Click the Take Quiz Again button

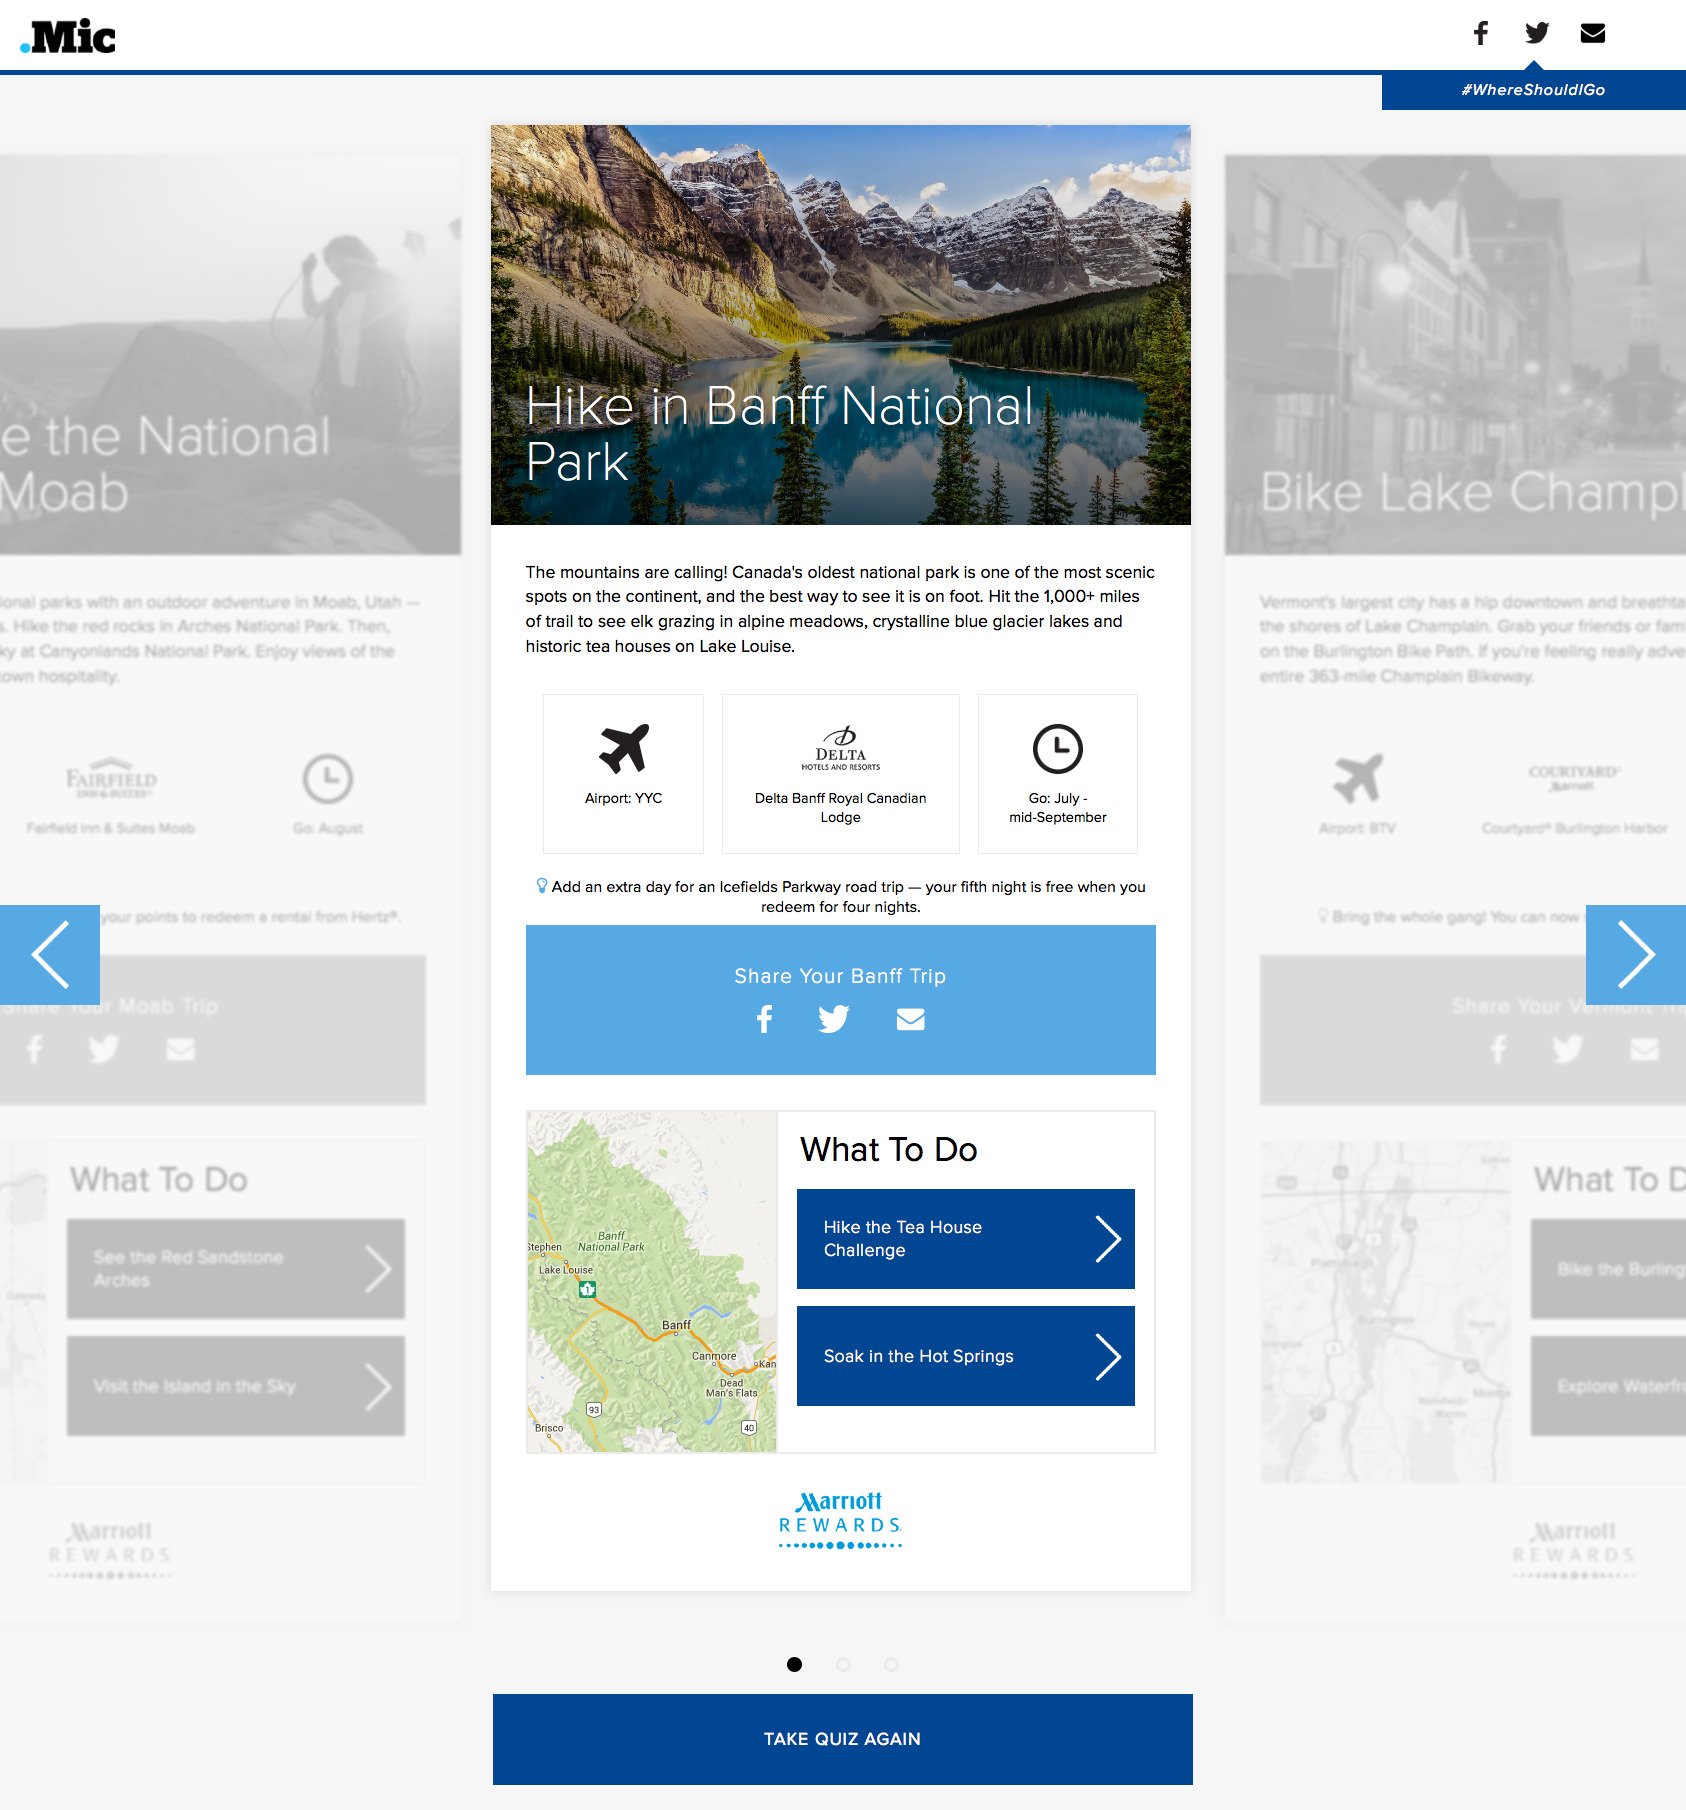[x=842, y=1739]
